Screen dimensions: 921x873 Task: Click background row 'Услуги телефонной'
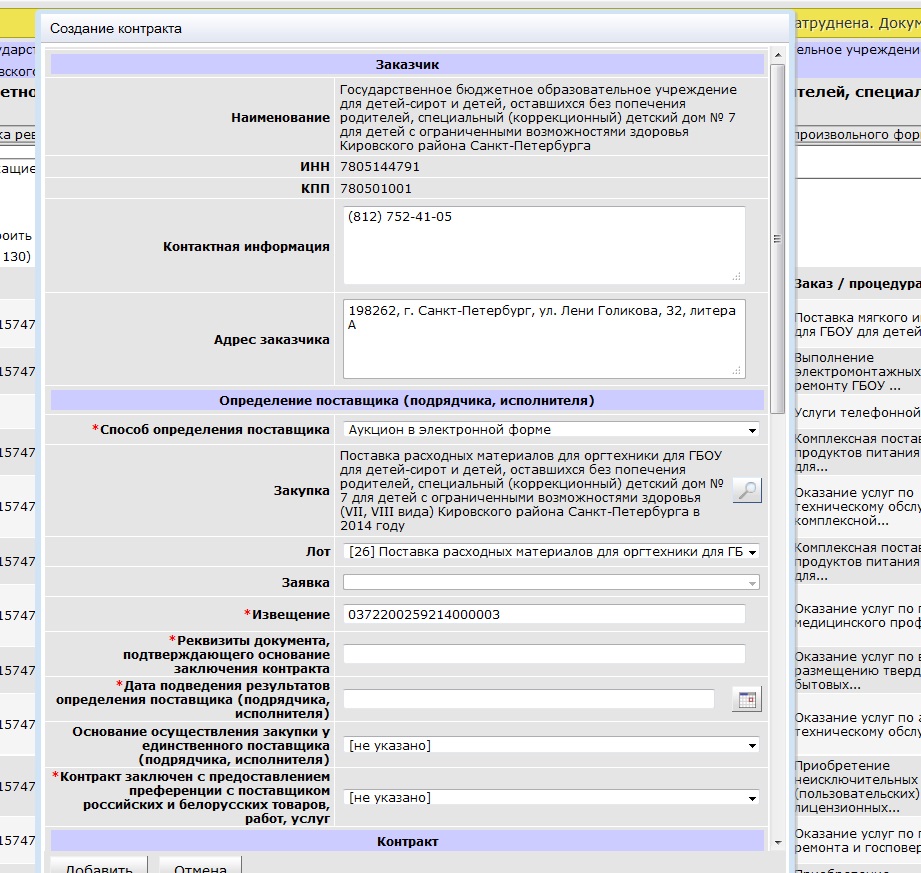pyautogui.click(x=856, y=413)
